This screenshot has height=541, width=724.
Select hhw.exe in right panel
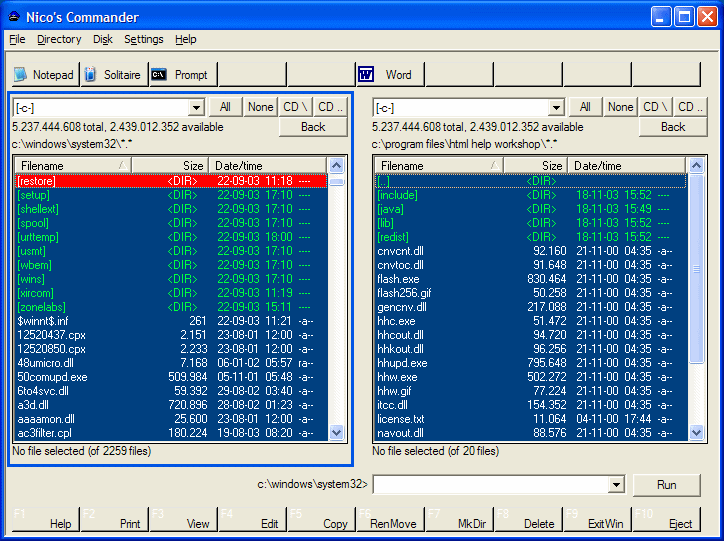531,377
